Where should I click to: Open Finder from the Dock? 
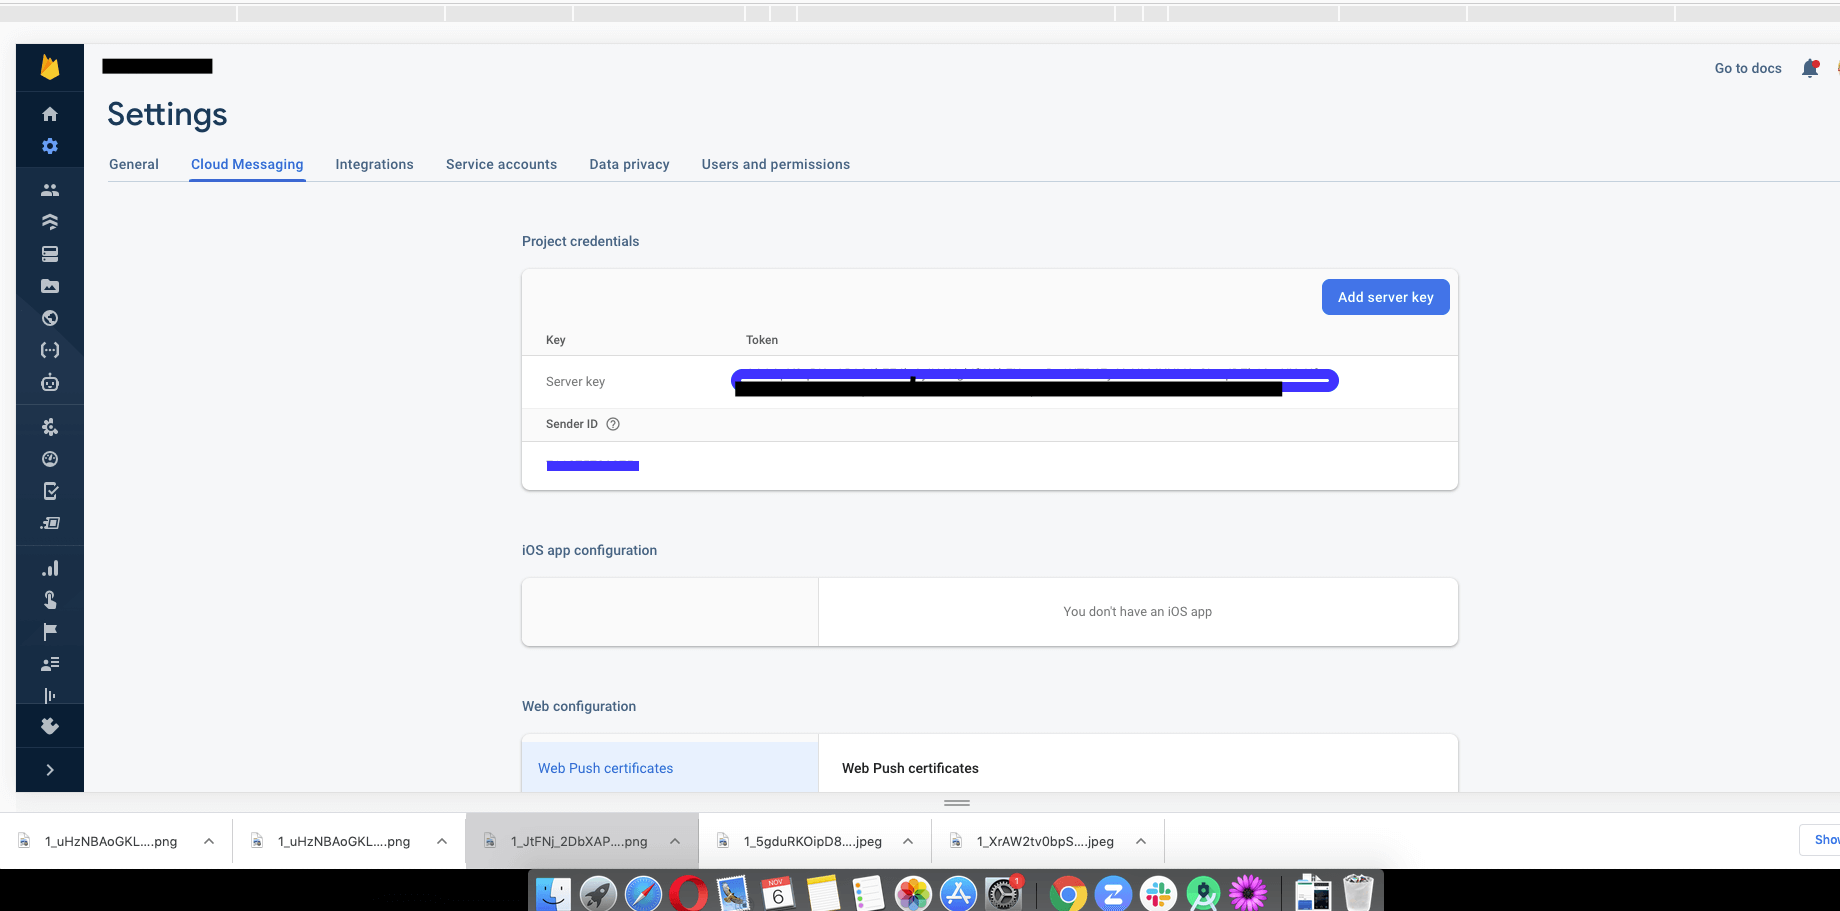(553, 893)
